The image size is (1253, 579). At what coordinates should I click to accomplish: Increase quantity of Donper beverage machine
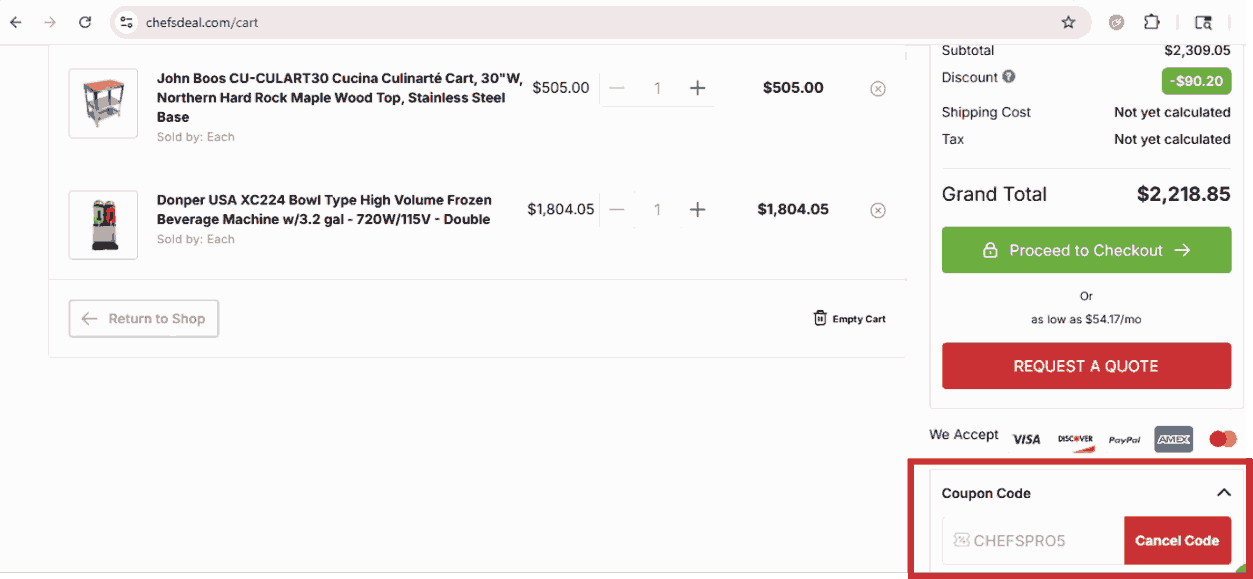[697, 210]
